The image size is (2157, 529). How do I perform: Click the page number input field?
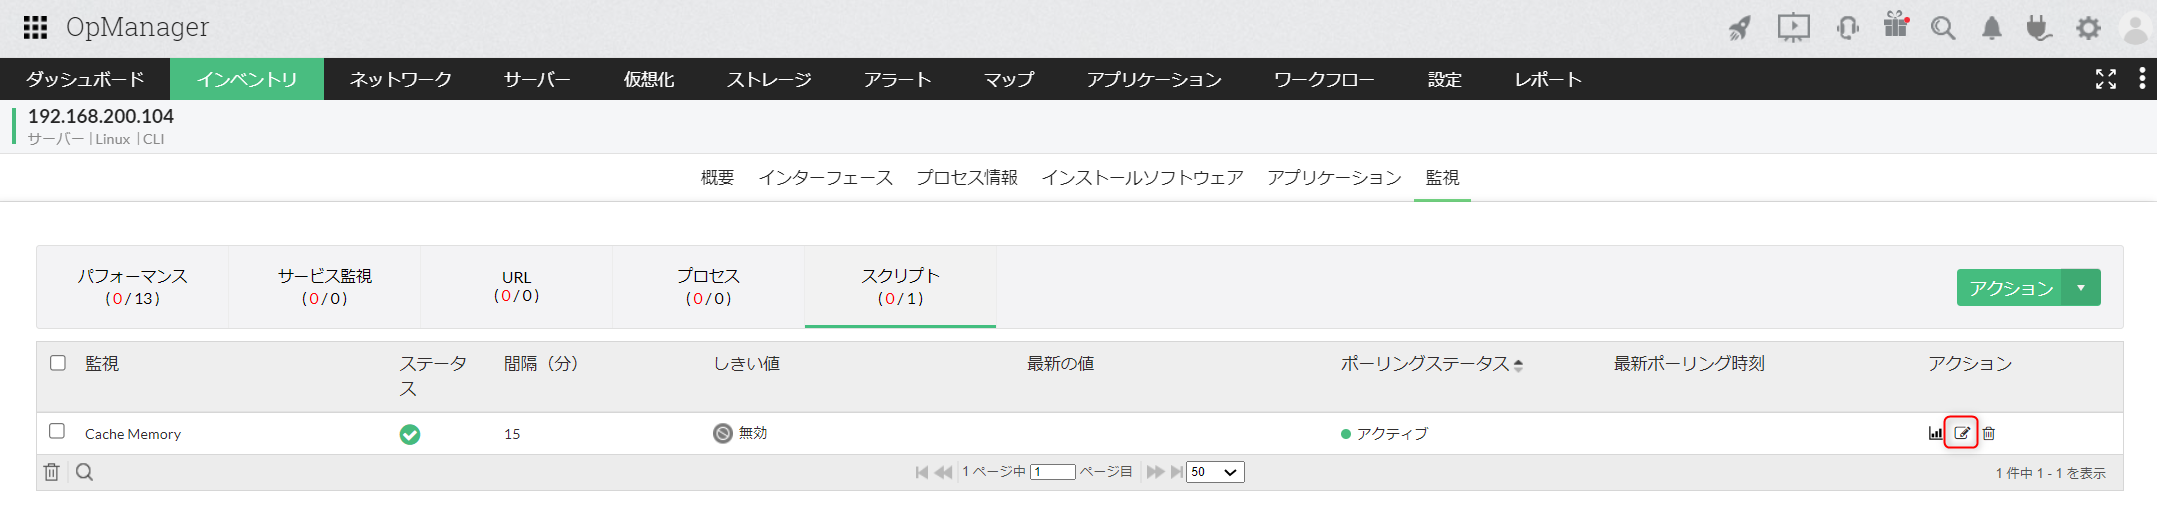point(1053,472)
